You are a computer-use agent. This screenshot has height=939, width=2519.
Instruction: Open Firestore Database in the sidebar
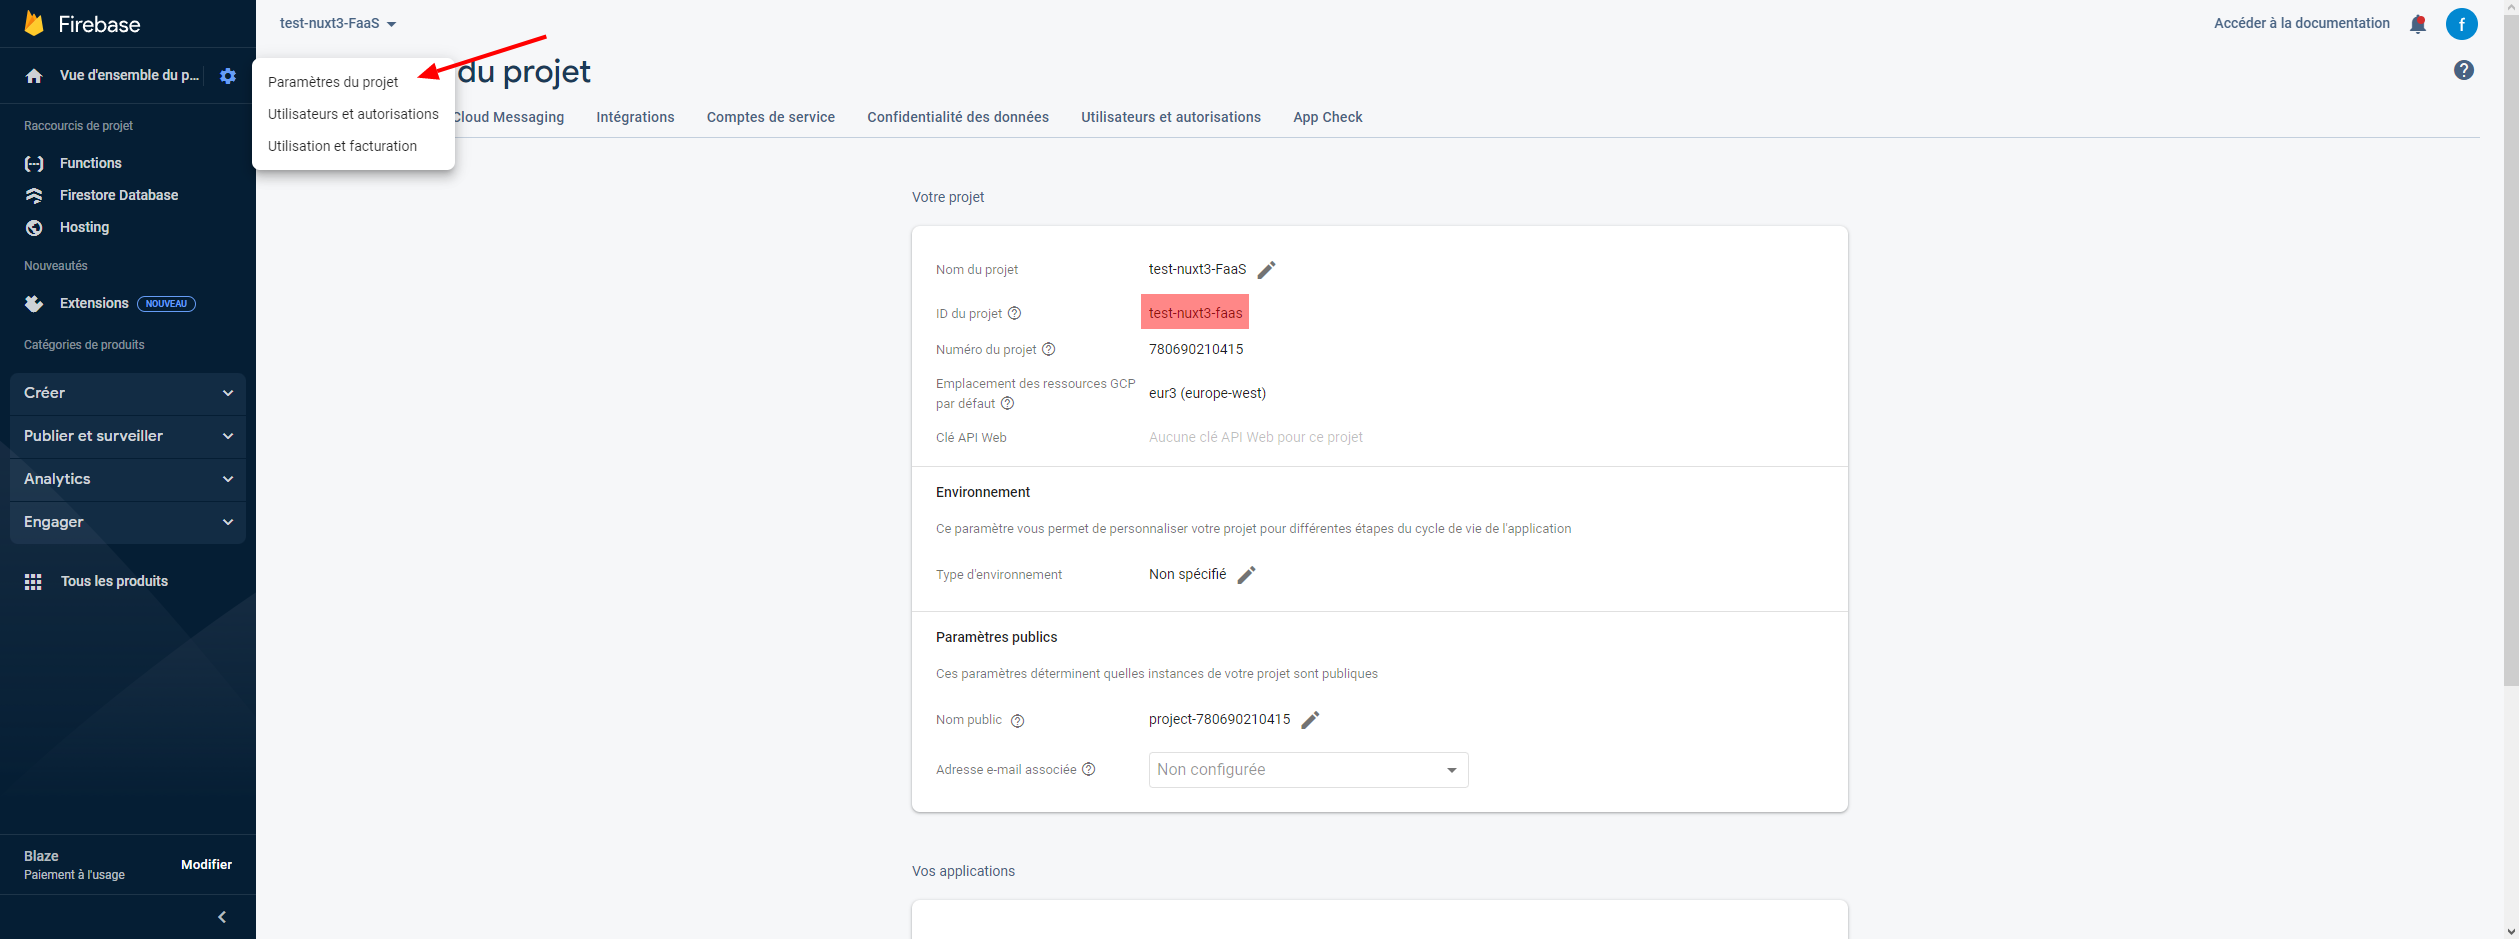[118, 195]
